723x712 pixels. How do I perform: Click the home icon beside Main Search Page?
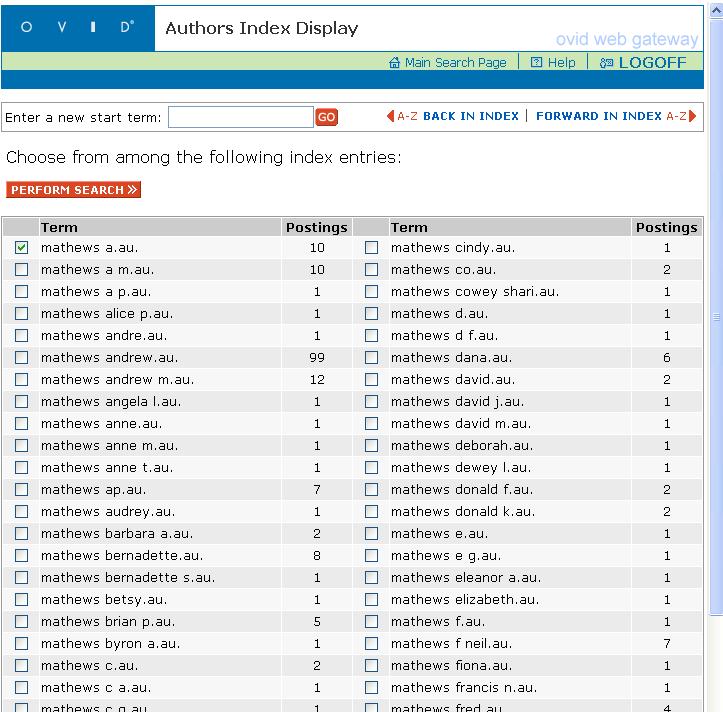point(394,62)
